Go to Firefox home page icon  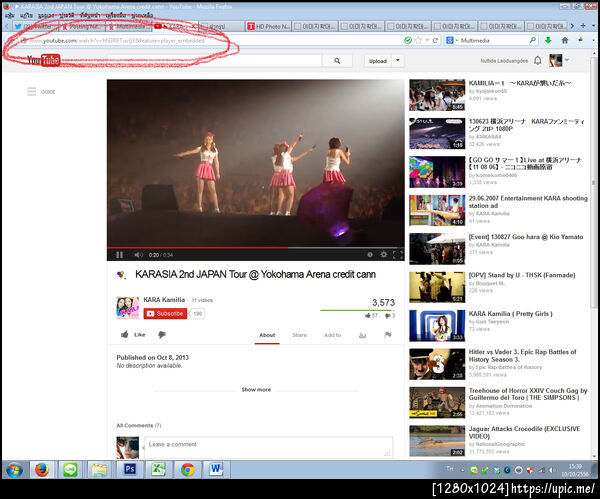(565, 40)
